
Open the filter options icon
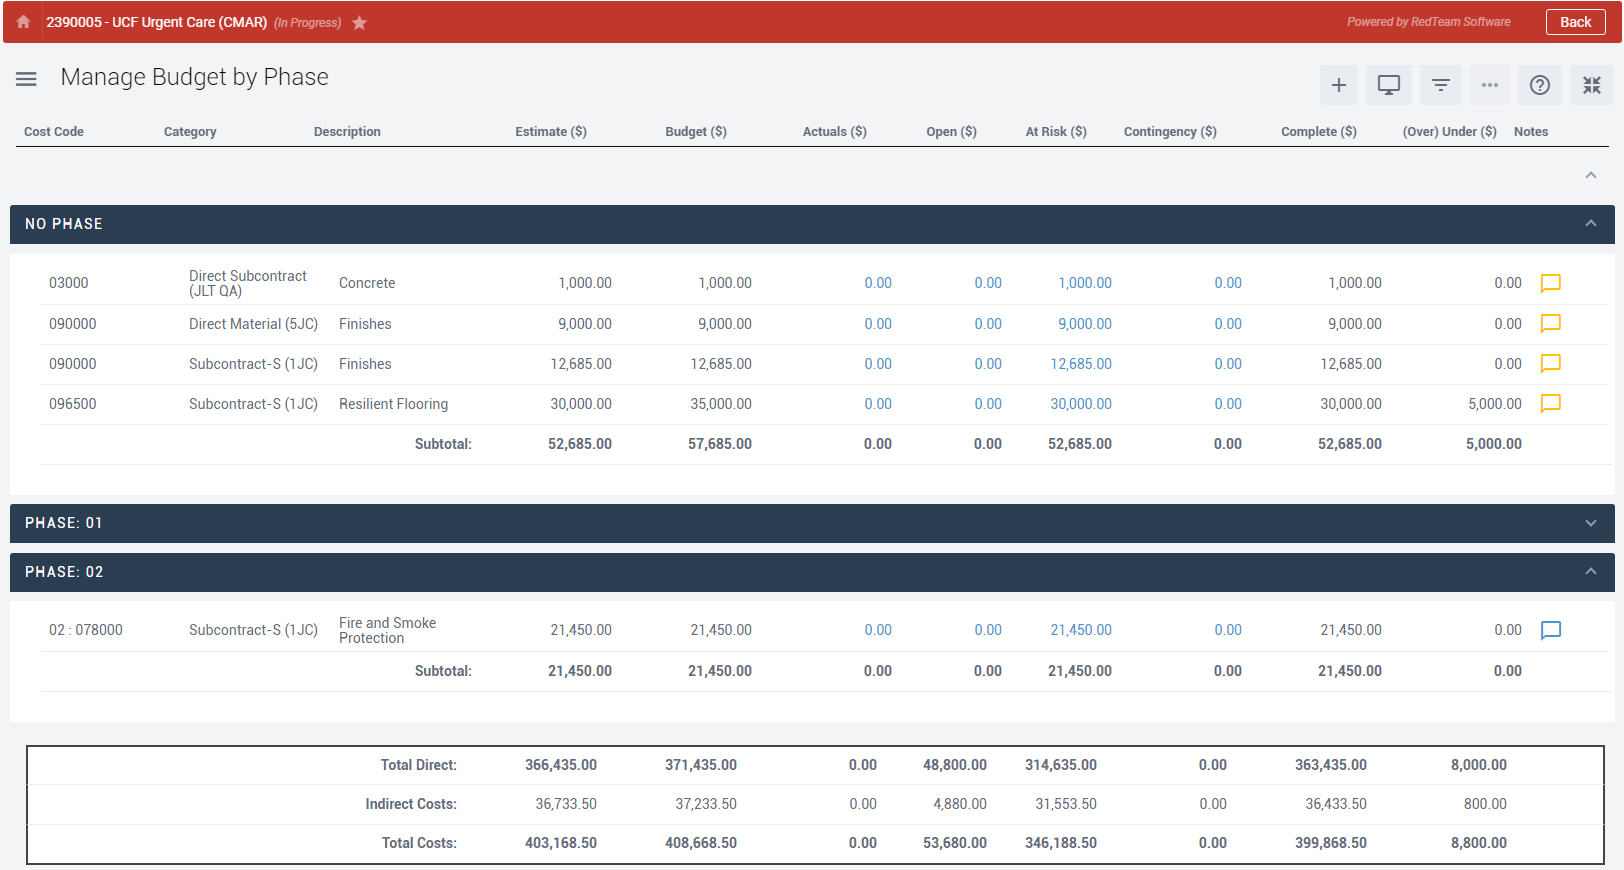[1440, 86]
